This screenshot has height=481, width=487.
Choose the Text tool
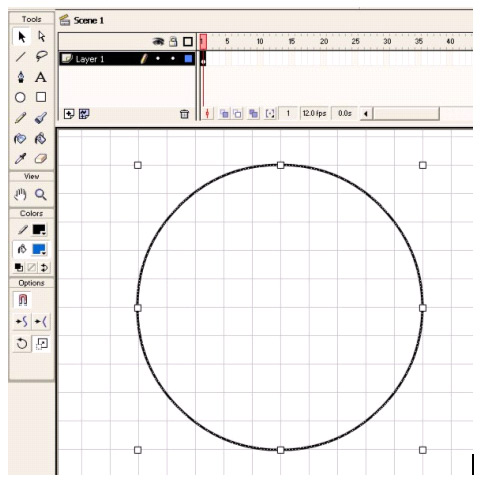pyautogui.click(x=41, y=77)
